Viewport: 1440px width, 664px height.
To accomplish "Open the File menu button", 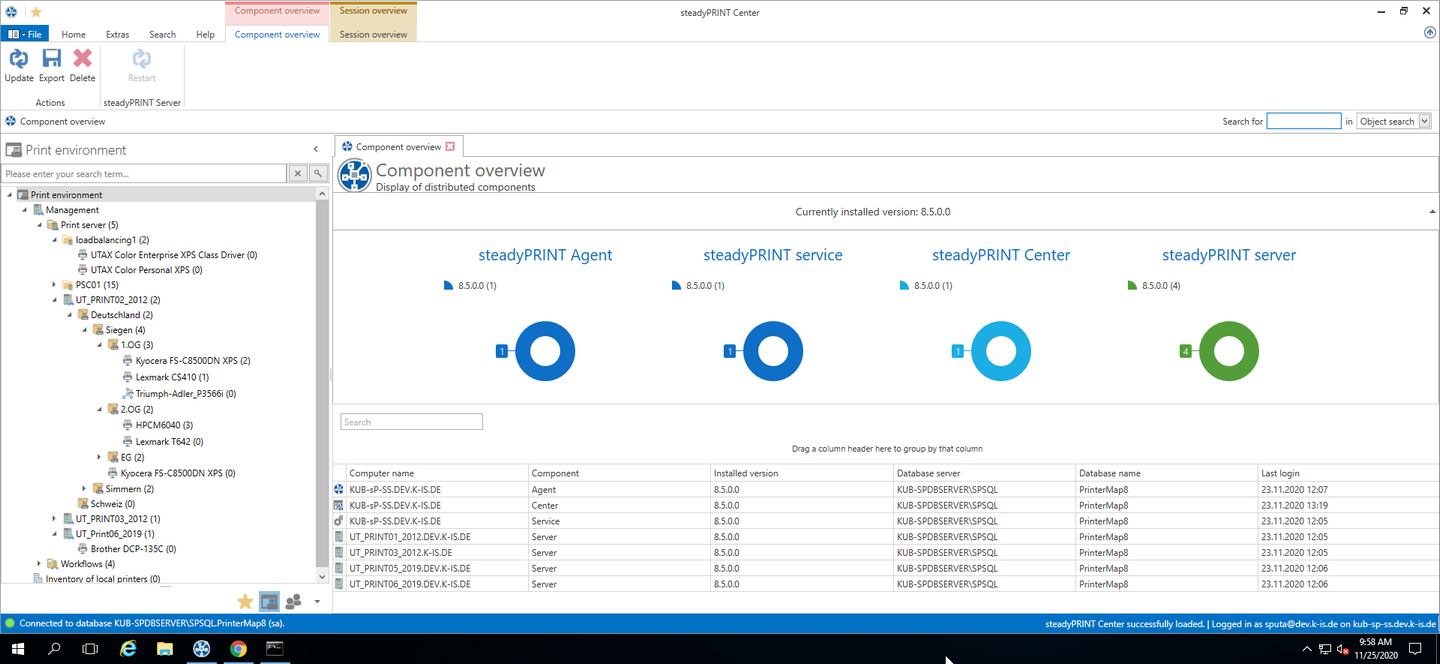I will pos(25,34).
